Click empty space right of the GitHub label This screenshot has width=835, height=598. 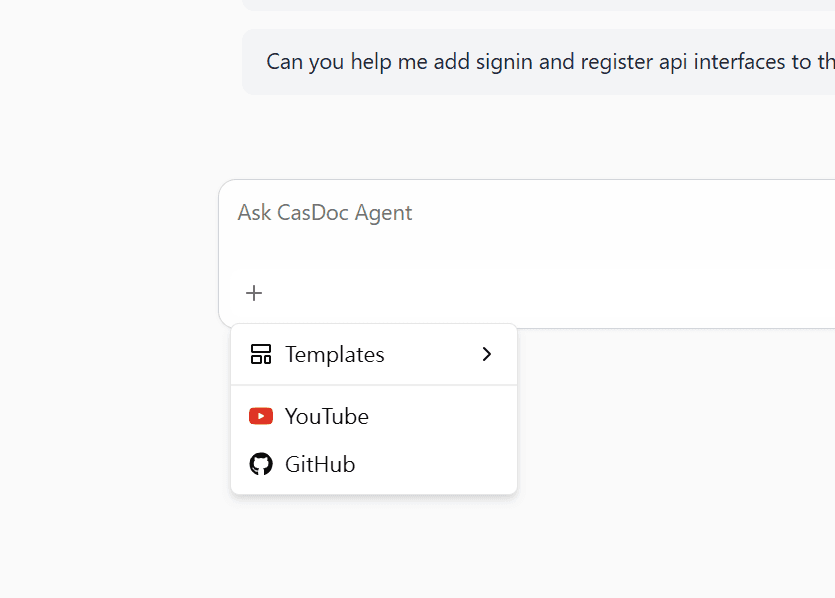click(x=440, y=464)
